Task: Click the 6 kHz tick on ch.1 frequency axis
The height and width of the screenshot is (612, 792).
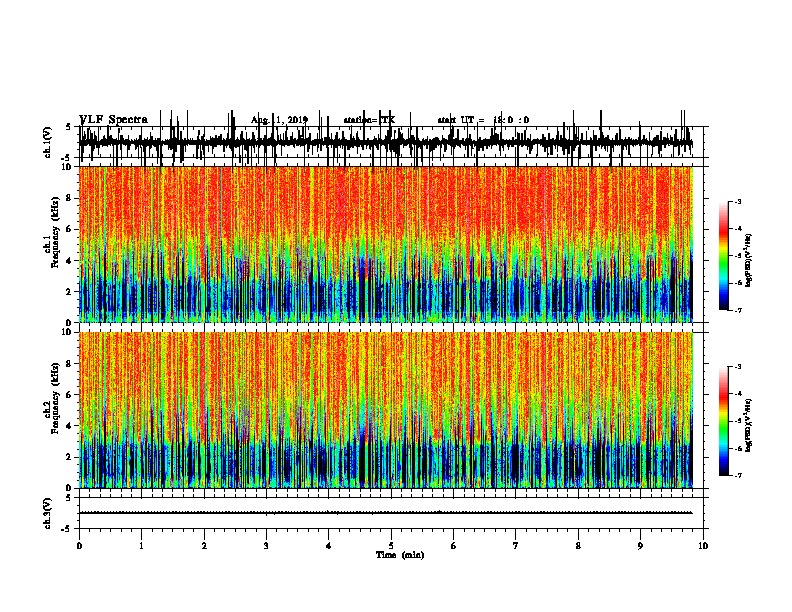Action: pyautogui.click(x=70, y=230)
